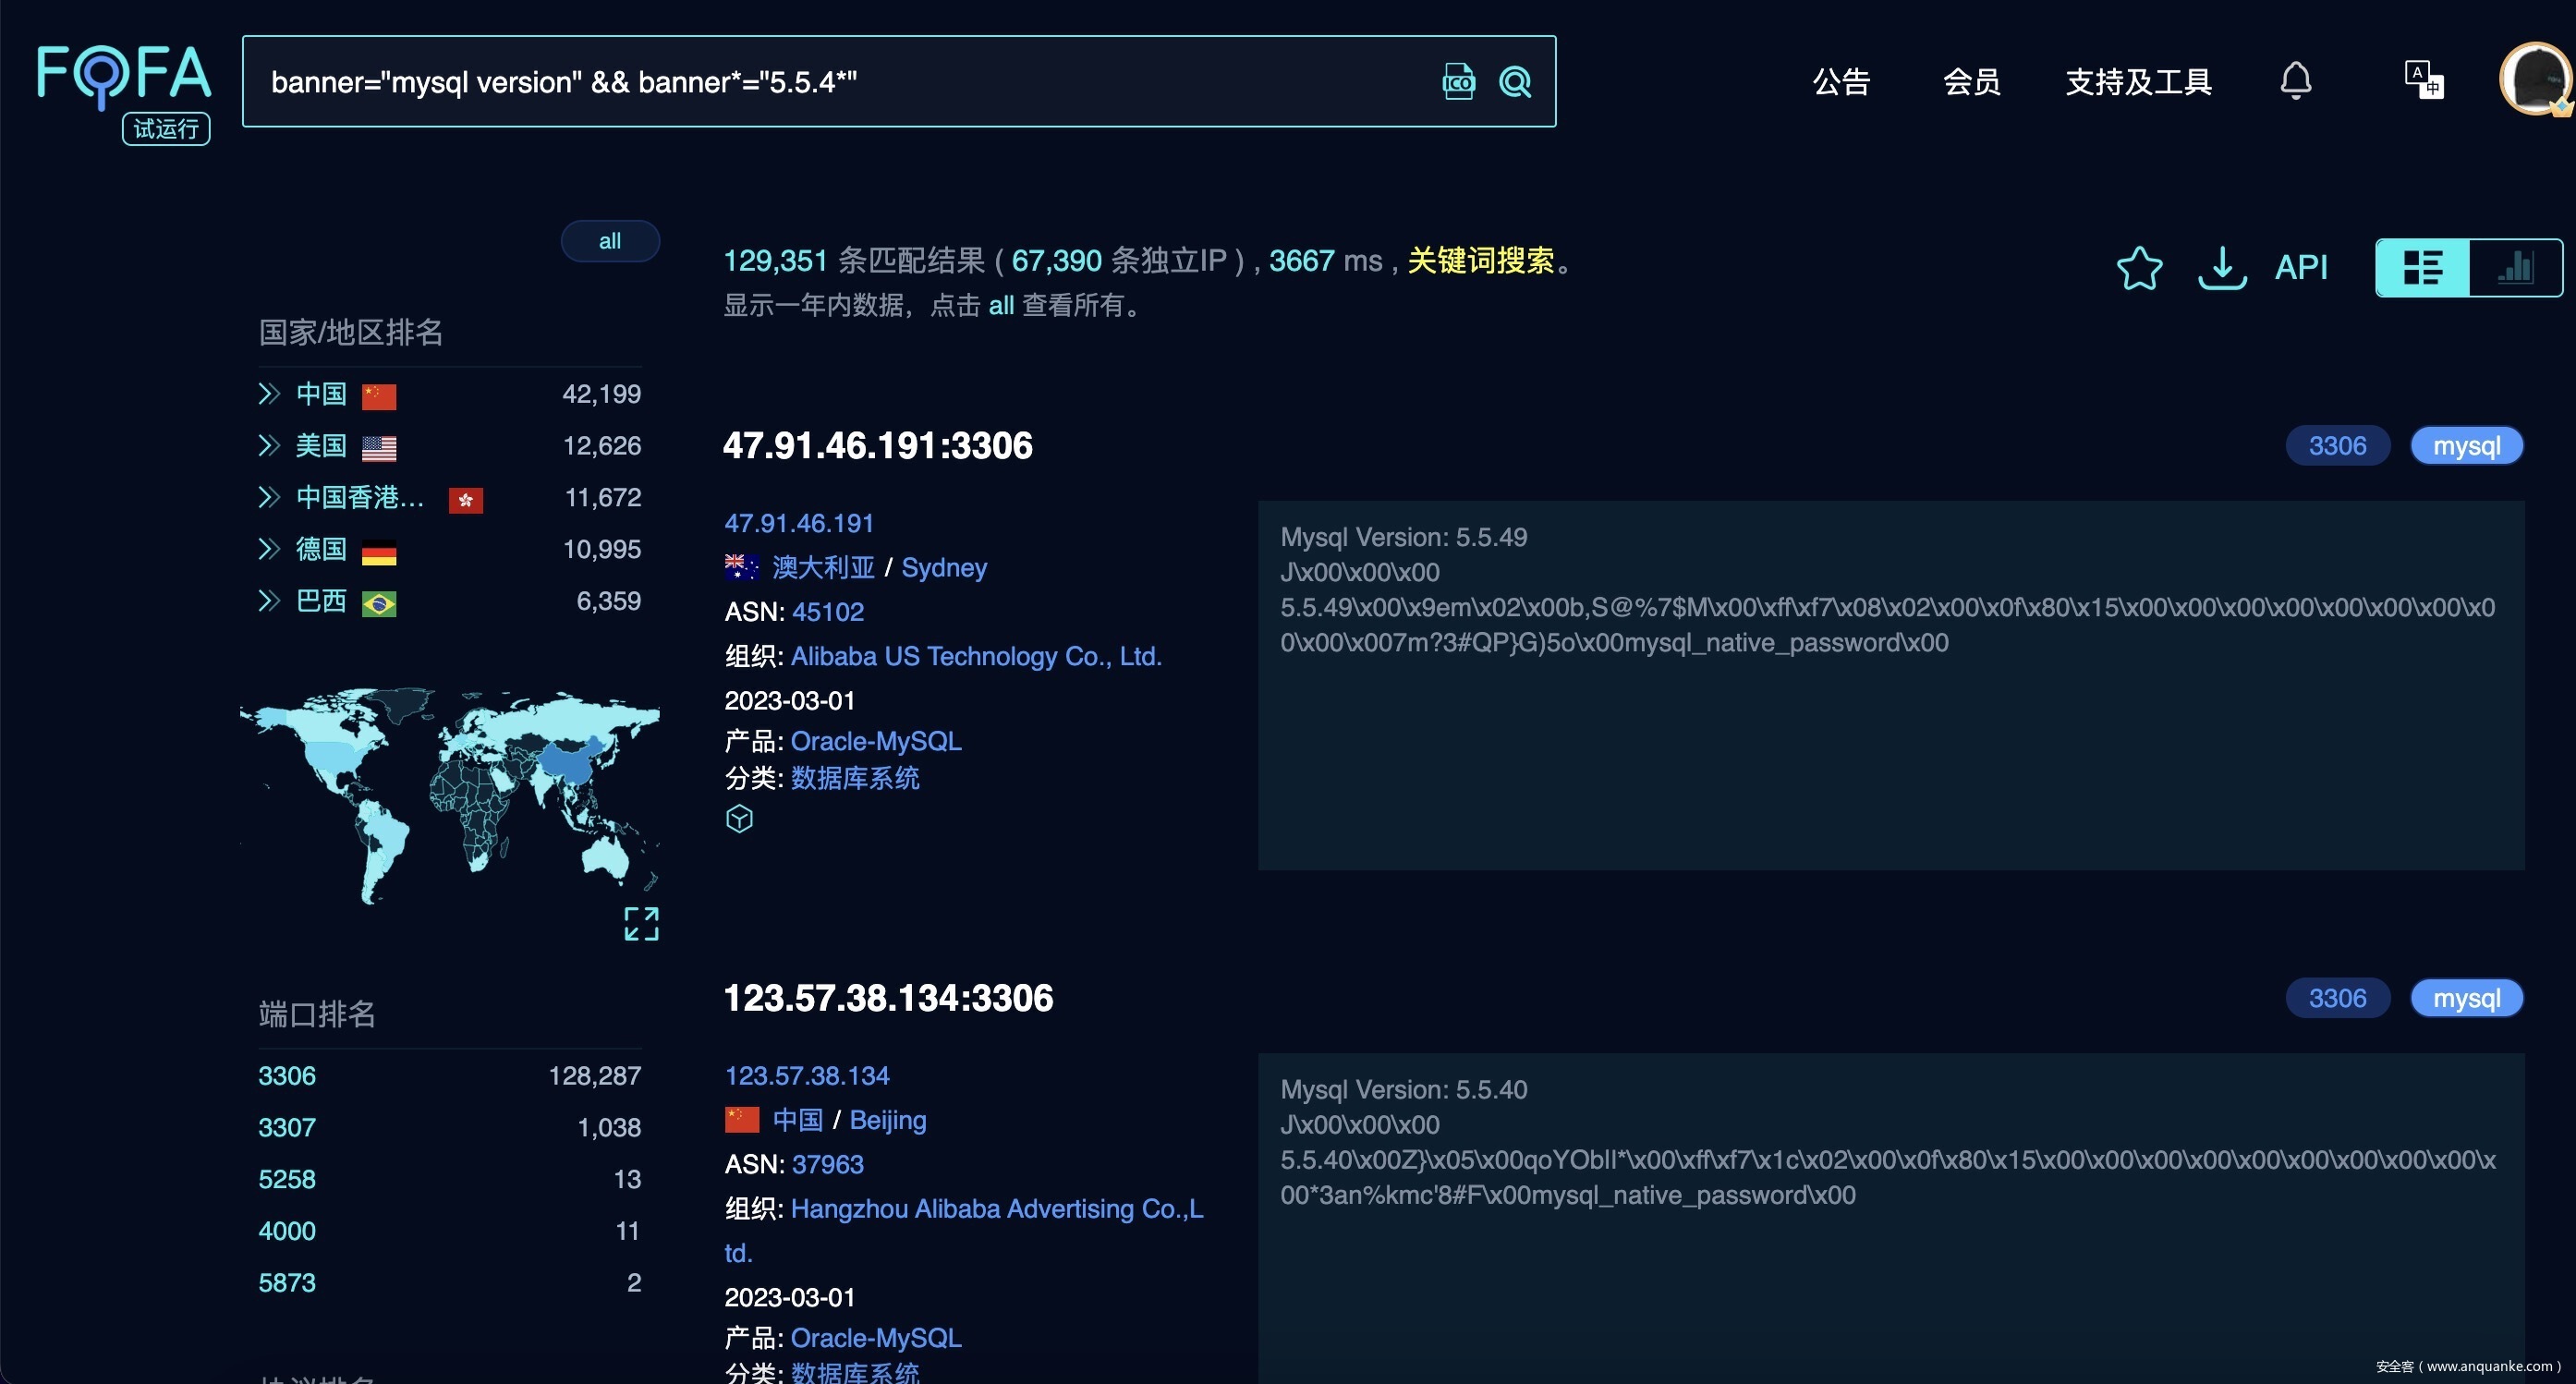The width and height of the screenshot is (2576, 1384).
Task: Switch to chart statistics view
Action: (2515, 268)
